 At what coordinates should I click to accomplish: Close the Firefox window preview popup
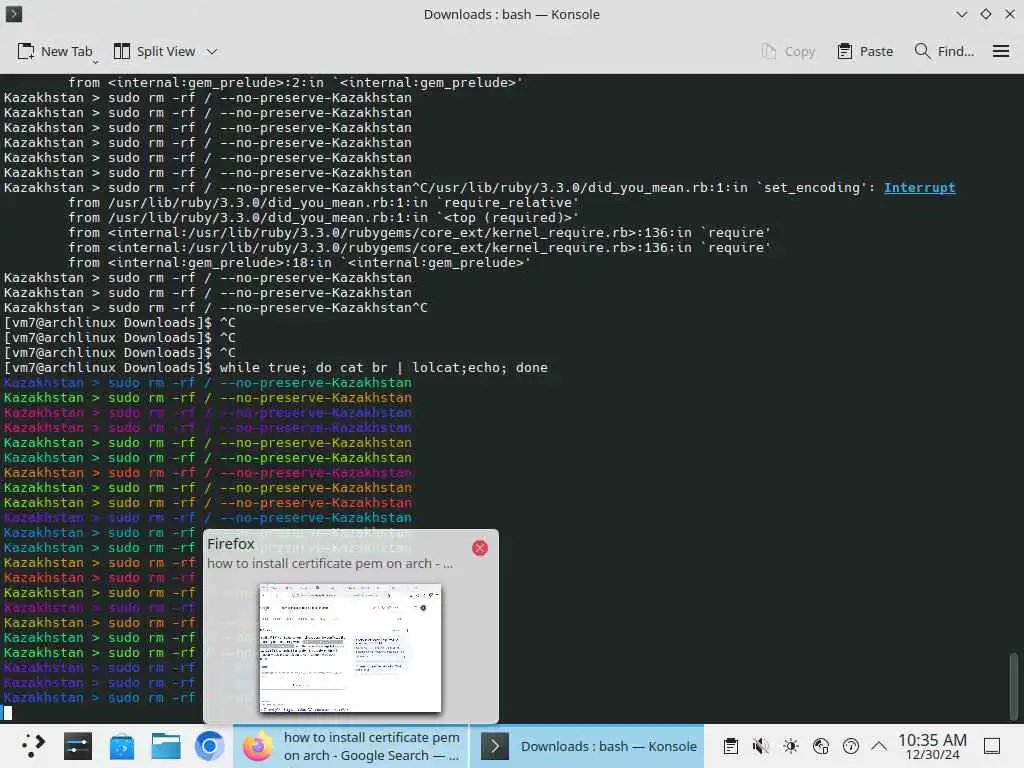(480, 548)
